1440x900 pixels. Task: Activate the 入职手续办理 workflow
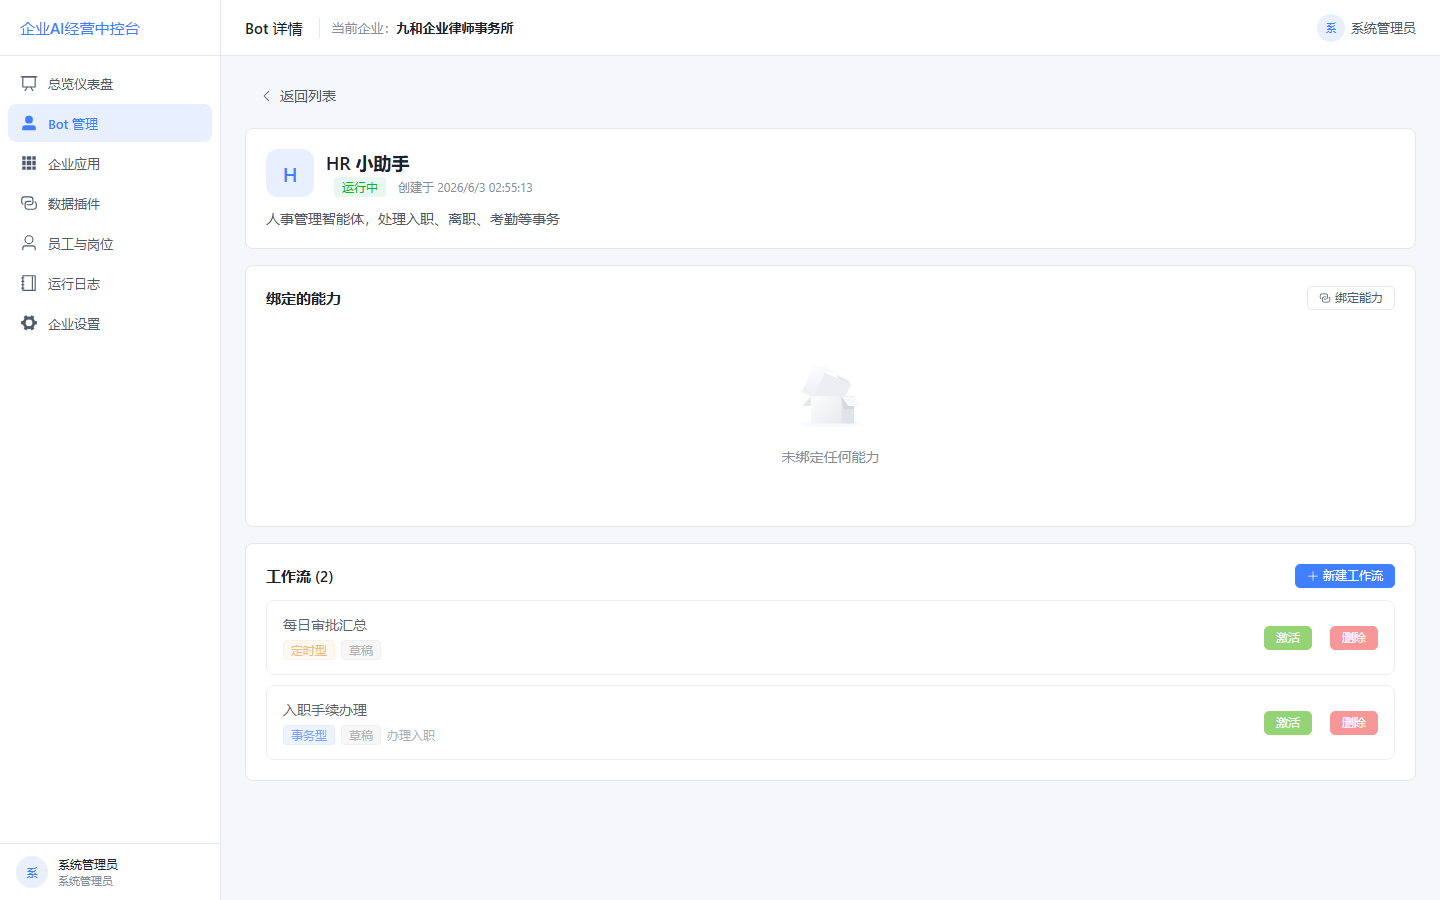pos(1288,723)
